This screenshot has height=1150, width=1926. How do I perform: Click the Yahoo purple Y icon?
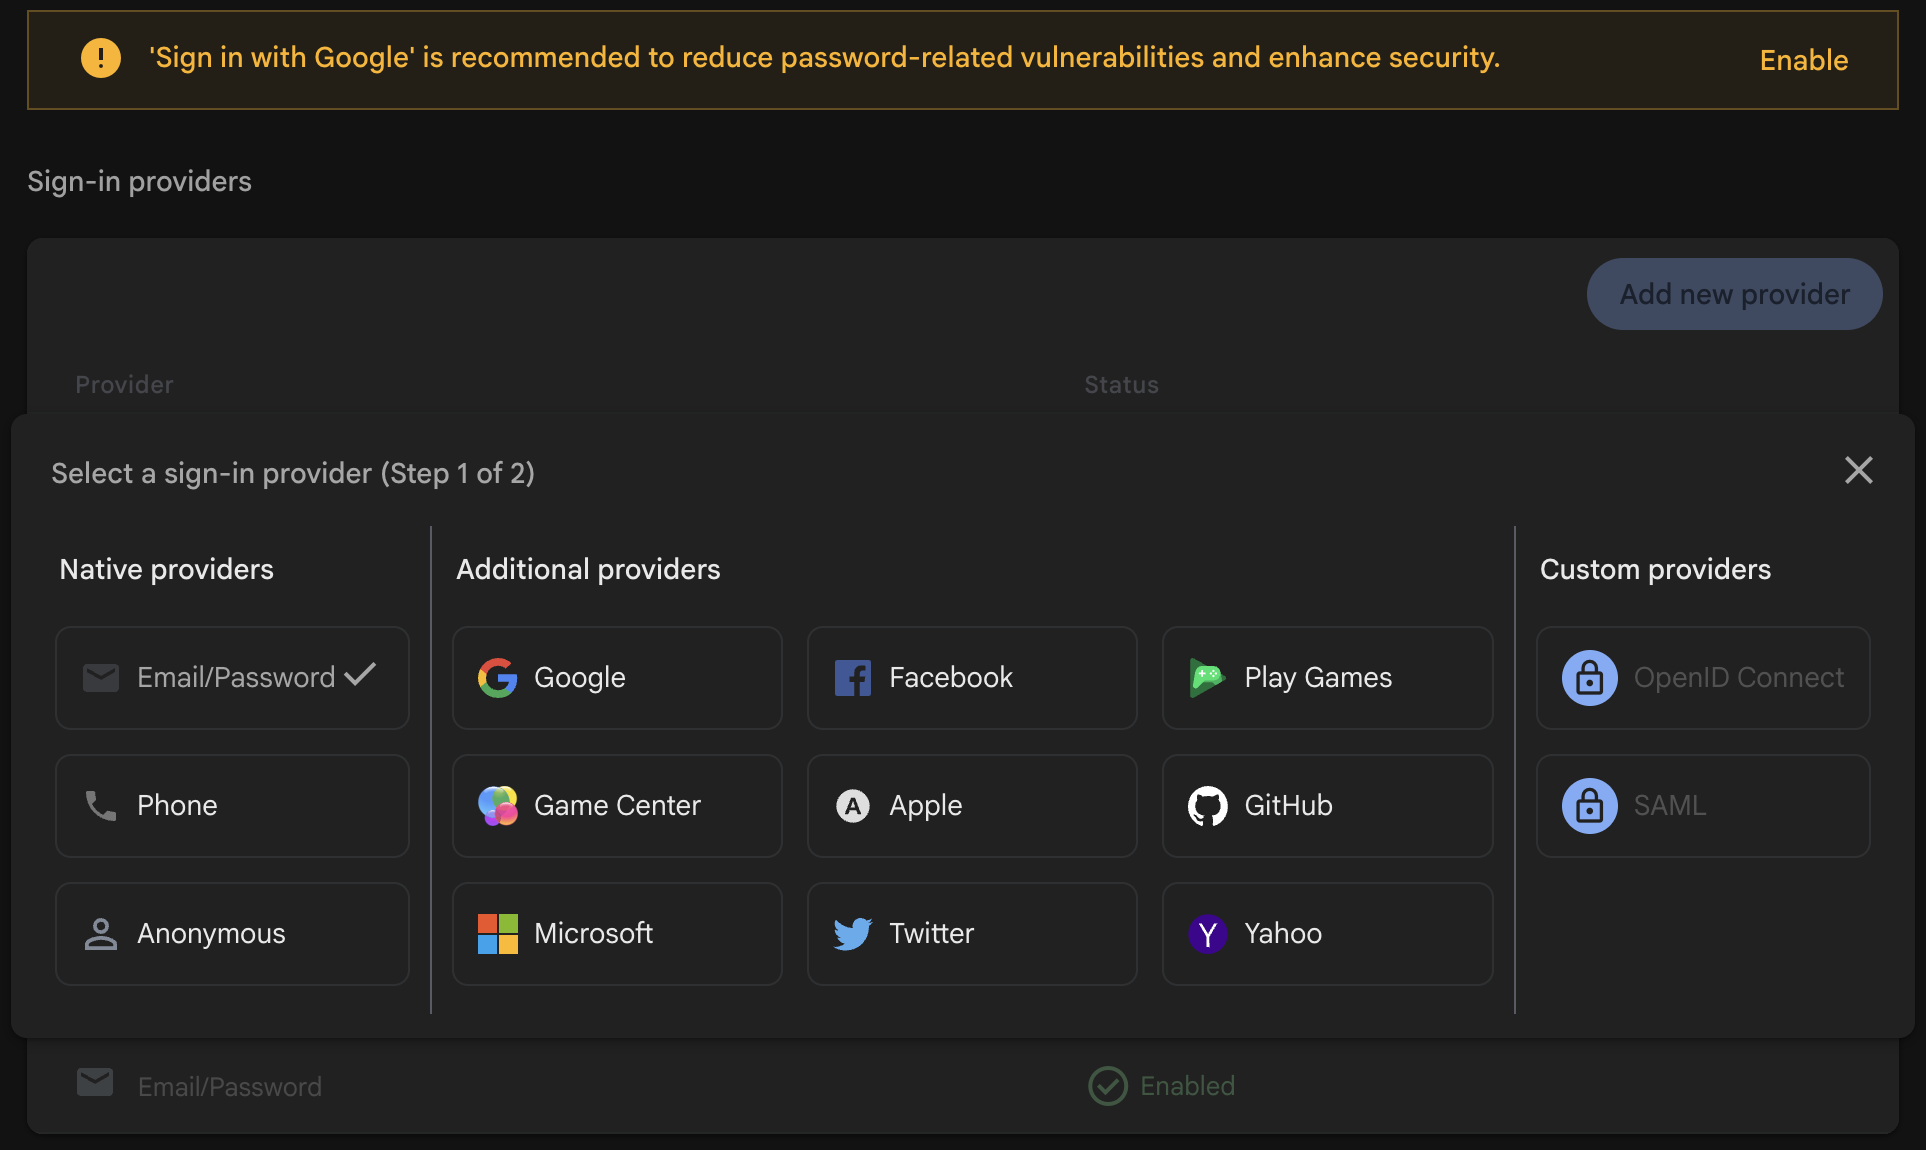[1207, 934]
